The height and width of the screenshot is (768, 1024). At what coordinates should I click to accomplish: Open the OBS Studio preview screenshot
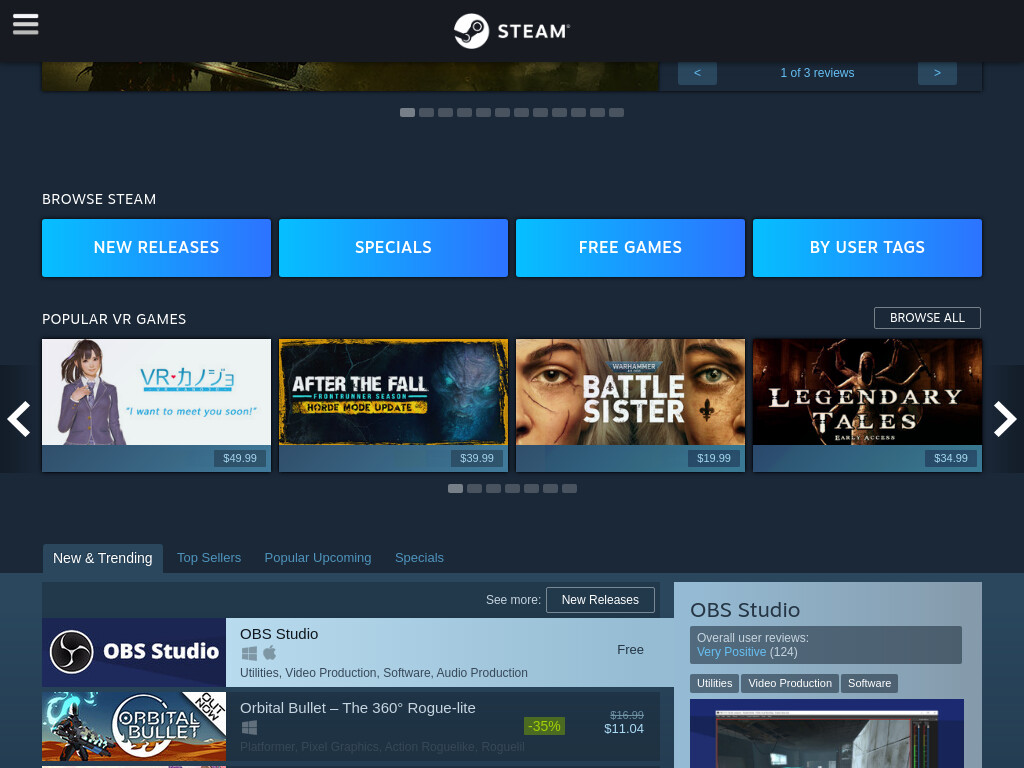tap(827, 733)
